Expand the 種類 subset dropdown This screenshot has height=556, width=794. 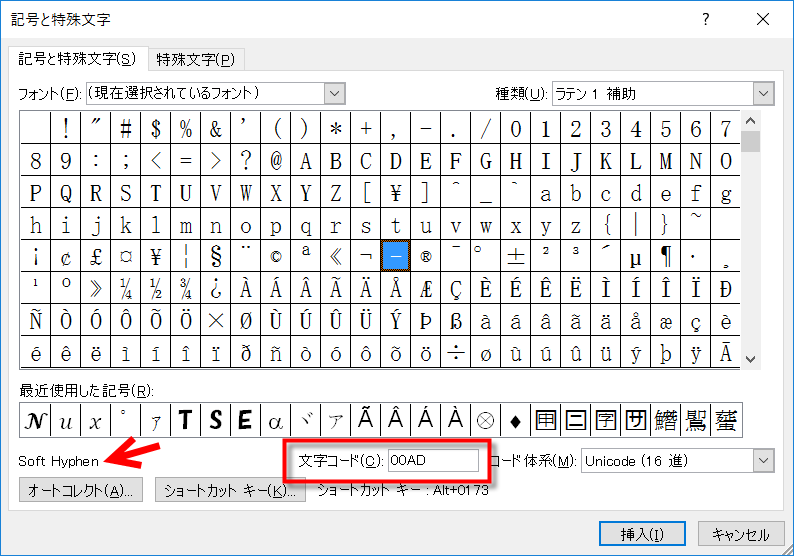[764, 94]
